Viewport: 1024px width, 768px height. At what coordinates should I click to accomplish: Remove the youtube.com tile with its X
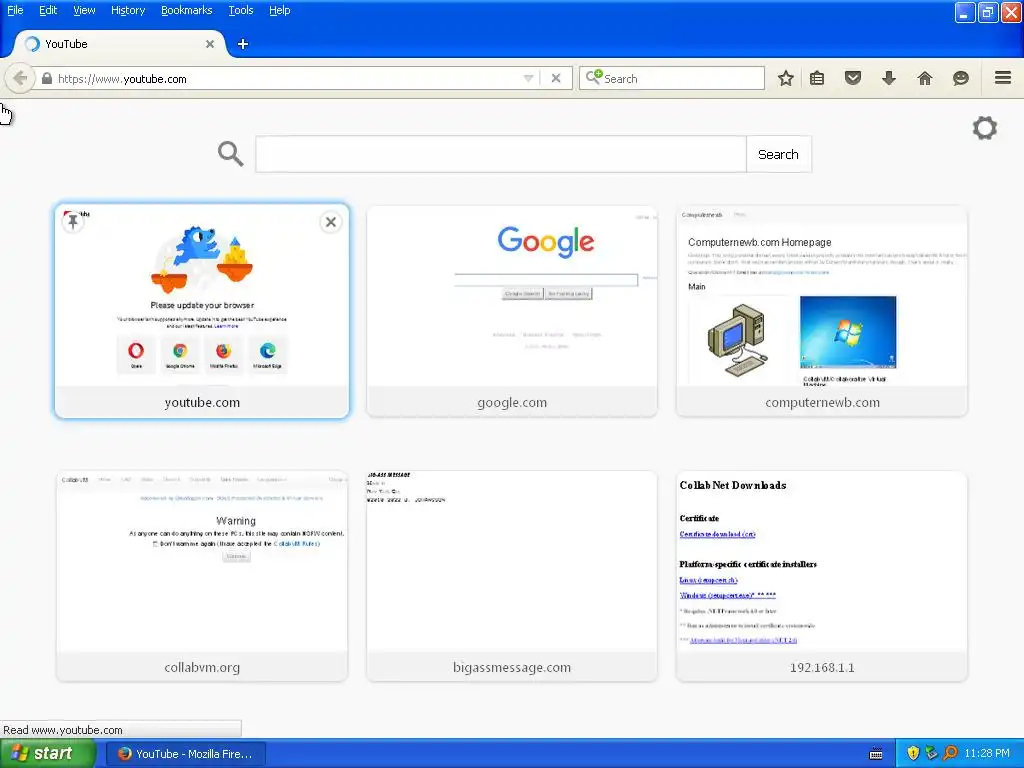pyautogui.click(x=331, y=222)
